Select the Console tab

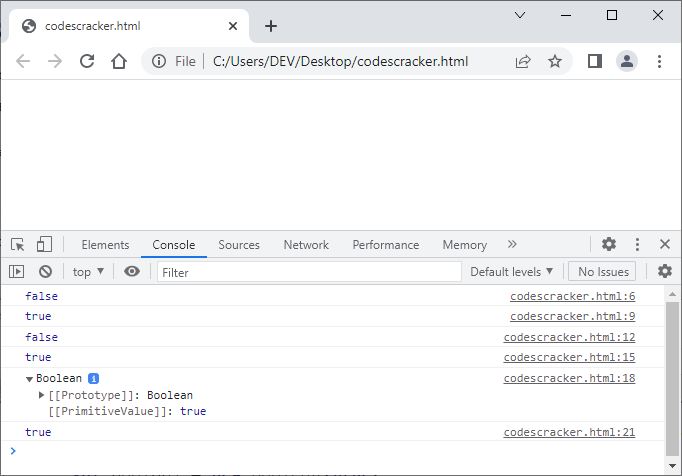pos(174,245)
